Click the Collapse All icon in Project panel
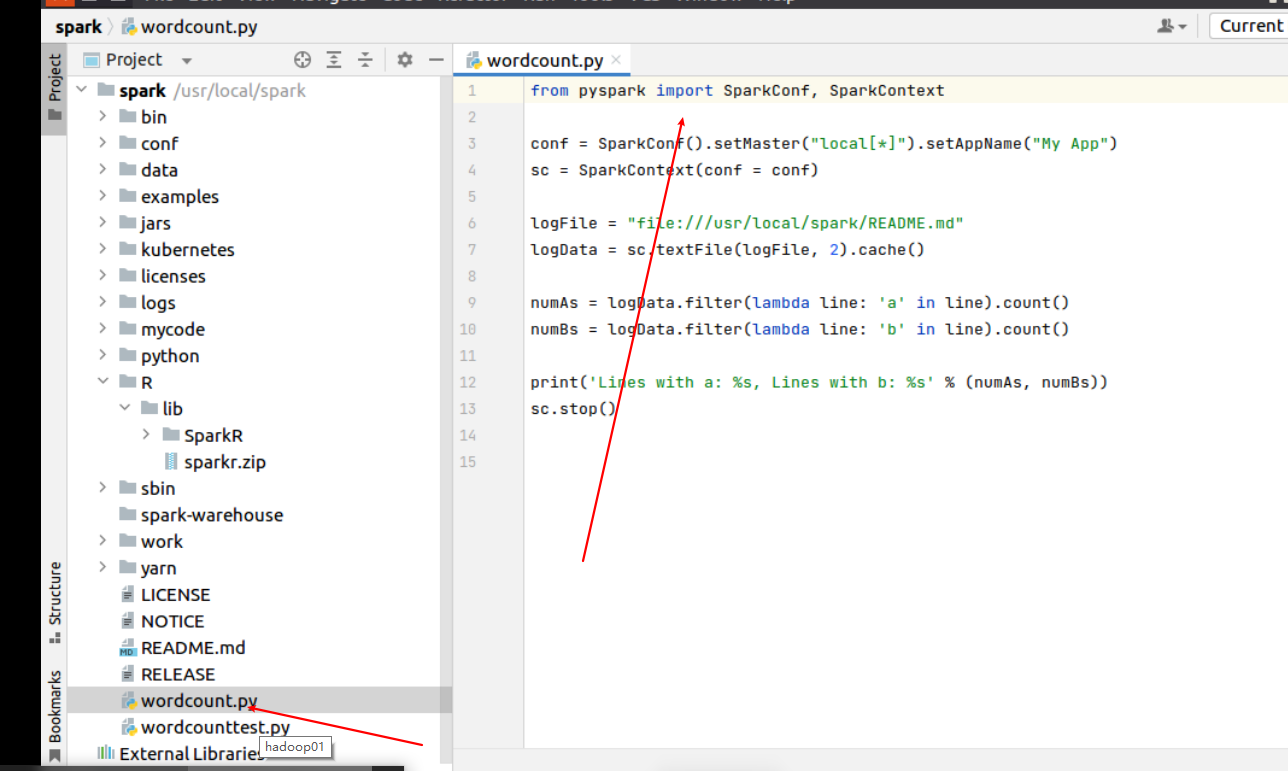This screenshot has height=771, width=1288. (365, 60)
